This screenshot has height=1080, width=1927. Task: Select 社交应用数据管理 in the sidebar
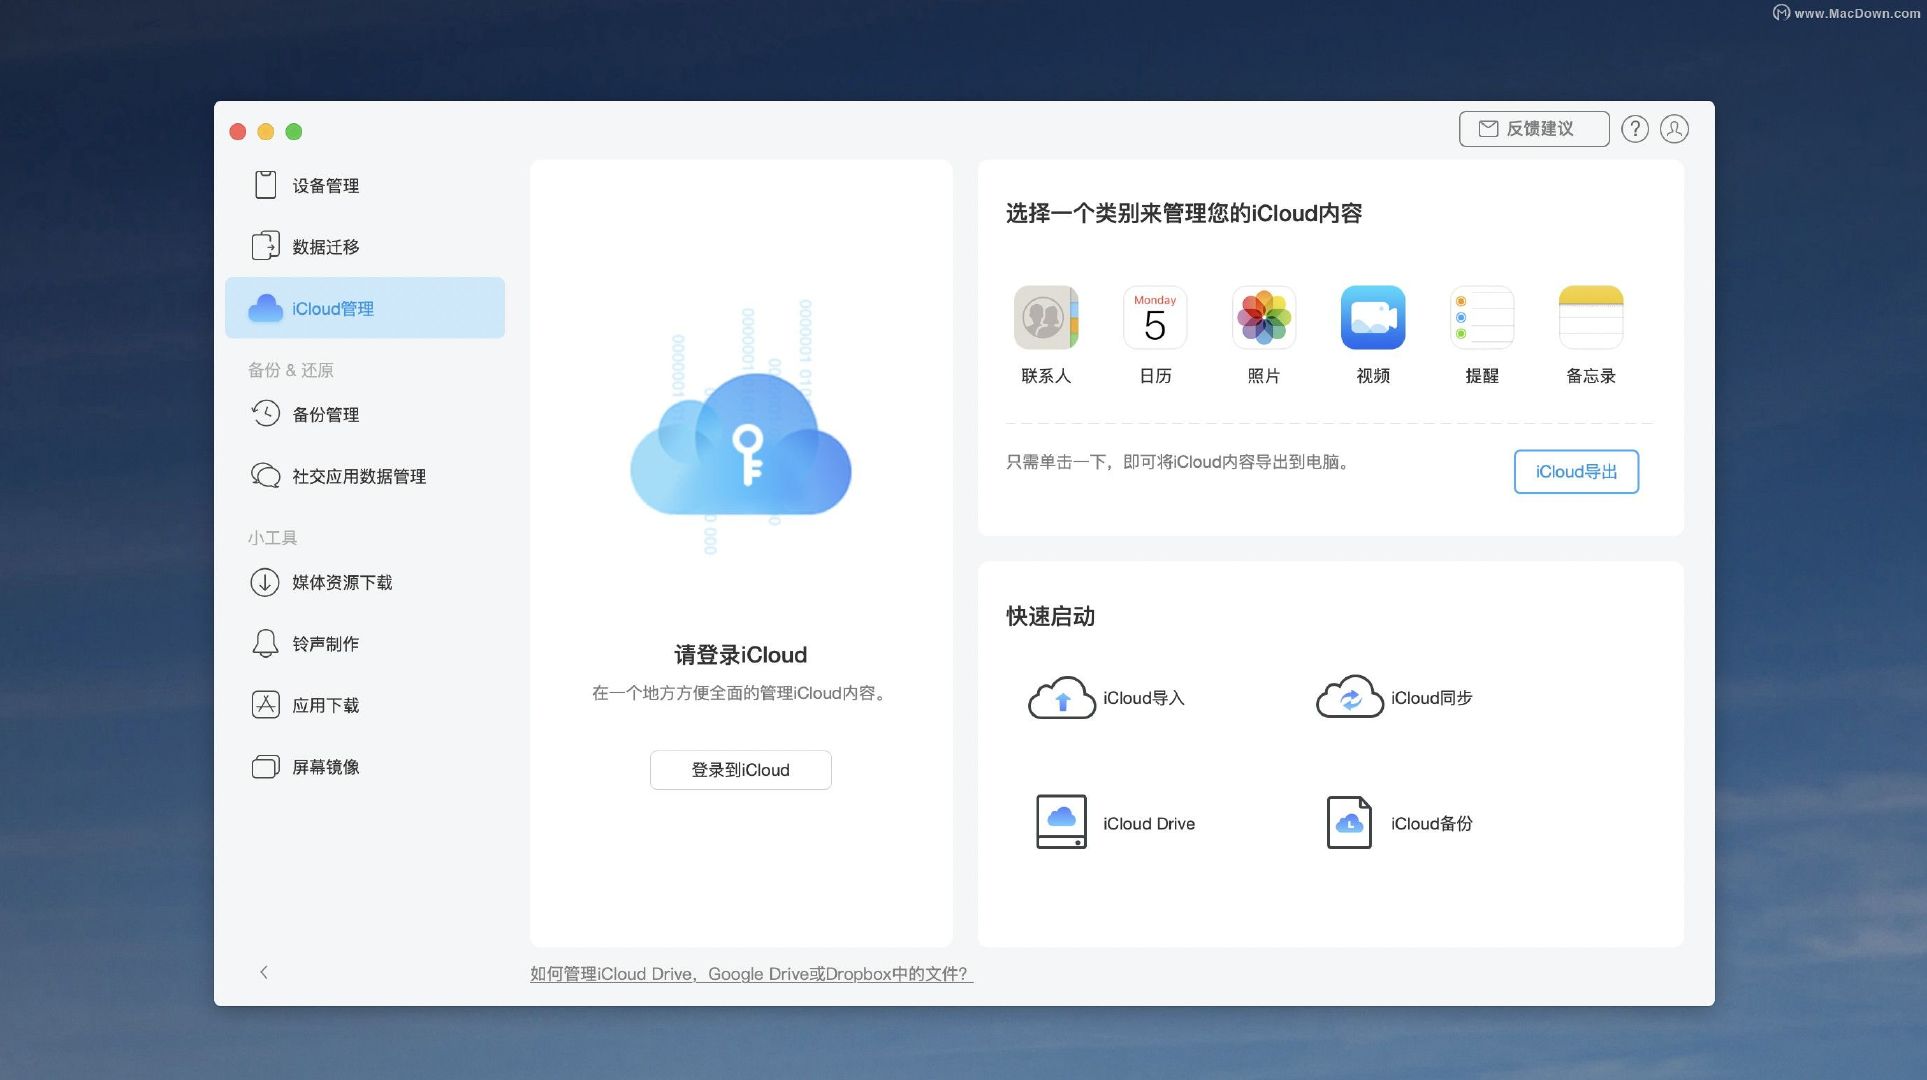(365, 476)
